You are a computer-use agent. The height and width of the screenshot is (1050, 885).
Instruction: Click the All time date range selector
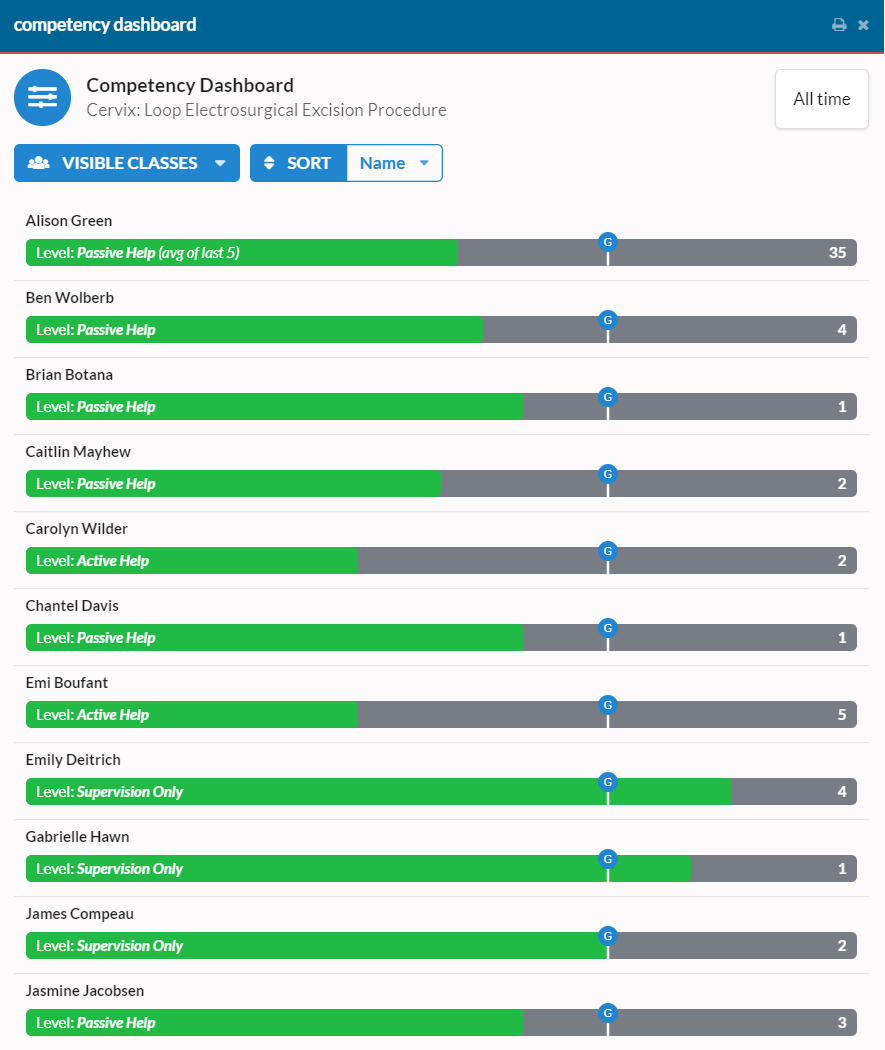pyautogui.click(x=821, y=98)
